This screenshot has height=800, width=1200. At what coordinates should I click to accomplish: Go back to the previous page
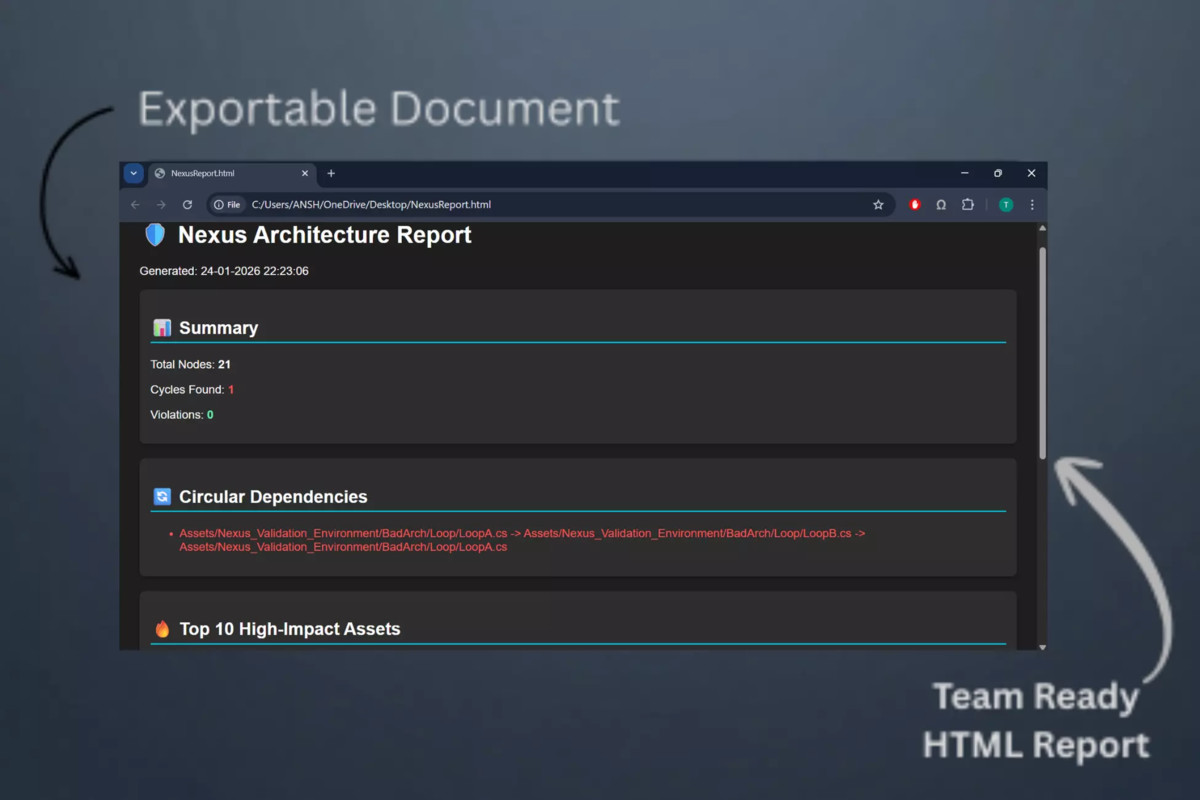[135, 205]
